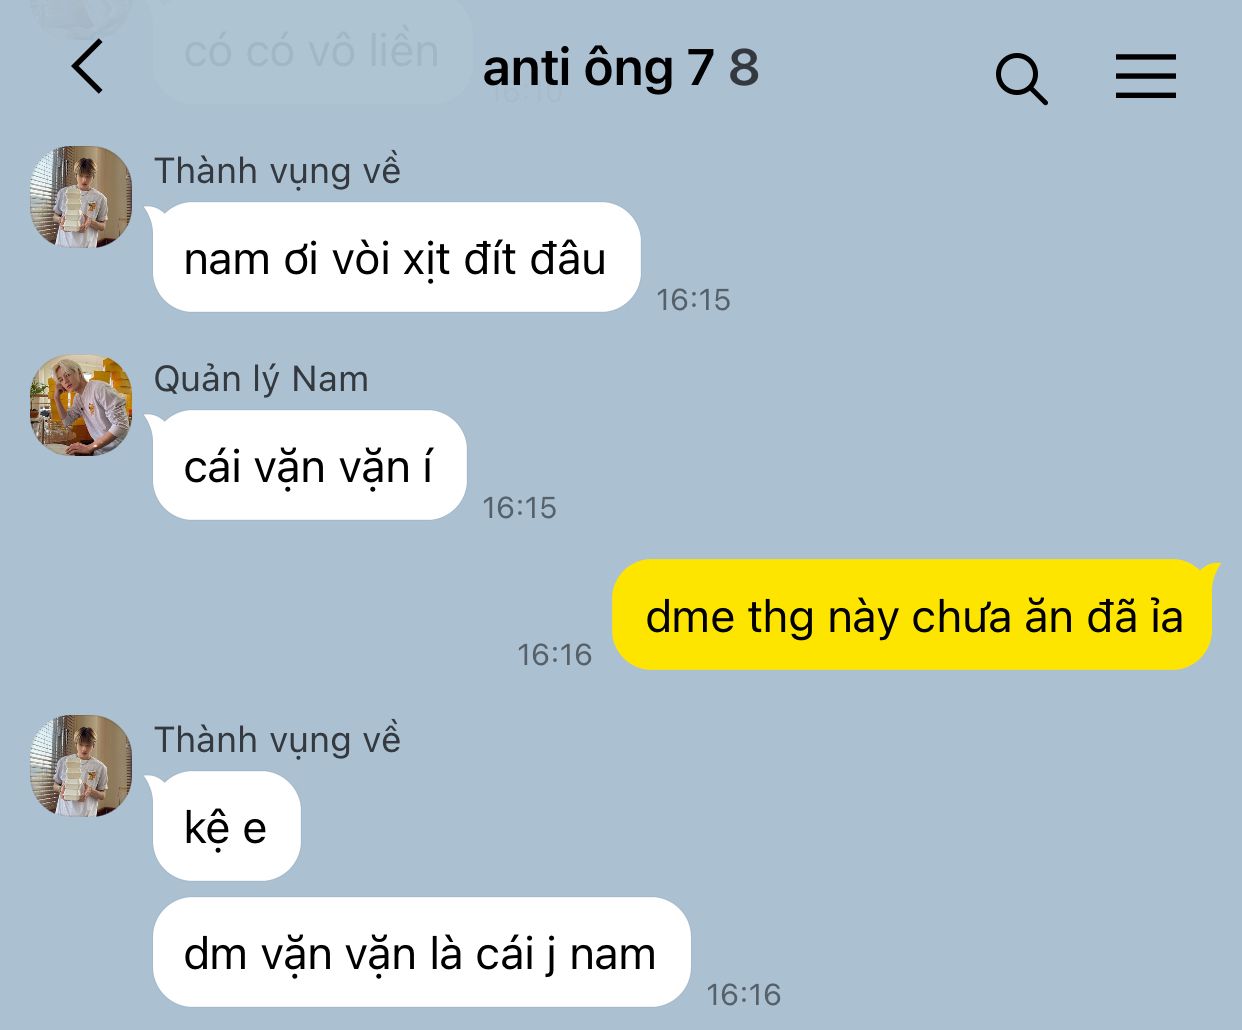Select the "cái vặn vặn í" bubble
The width and height of the screenshot is (1242, 1030).
click(309, 466)
